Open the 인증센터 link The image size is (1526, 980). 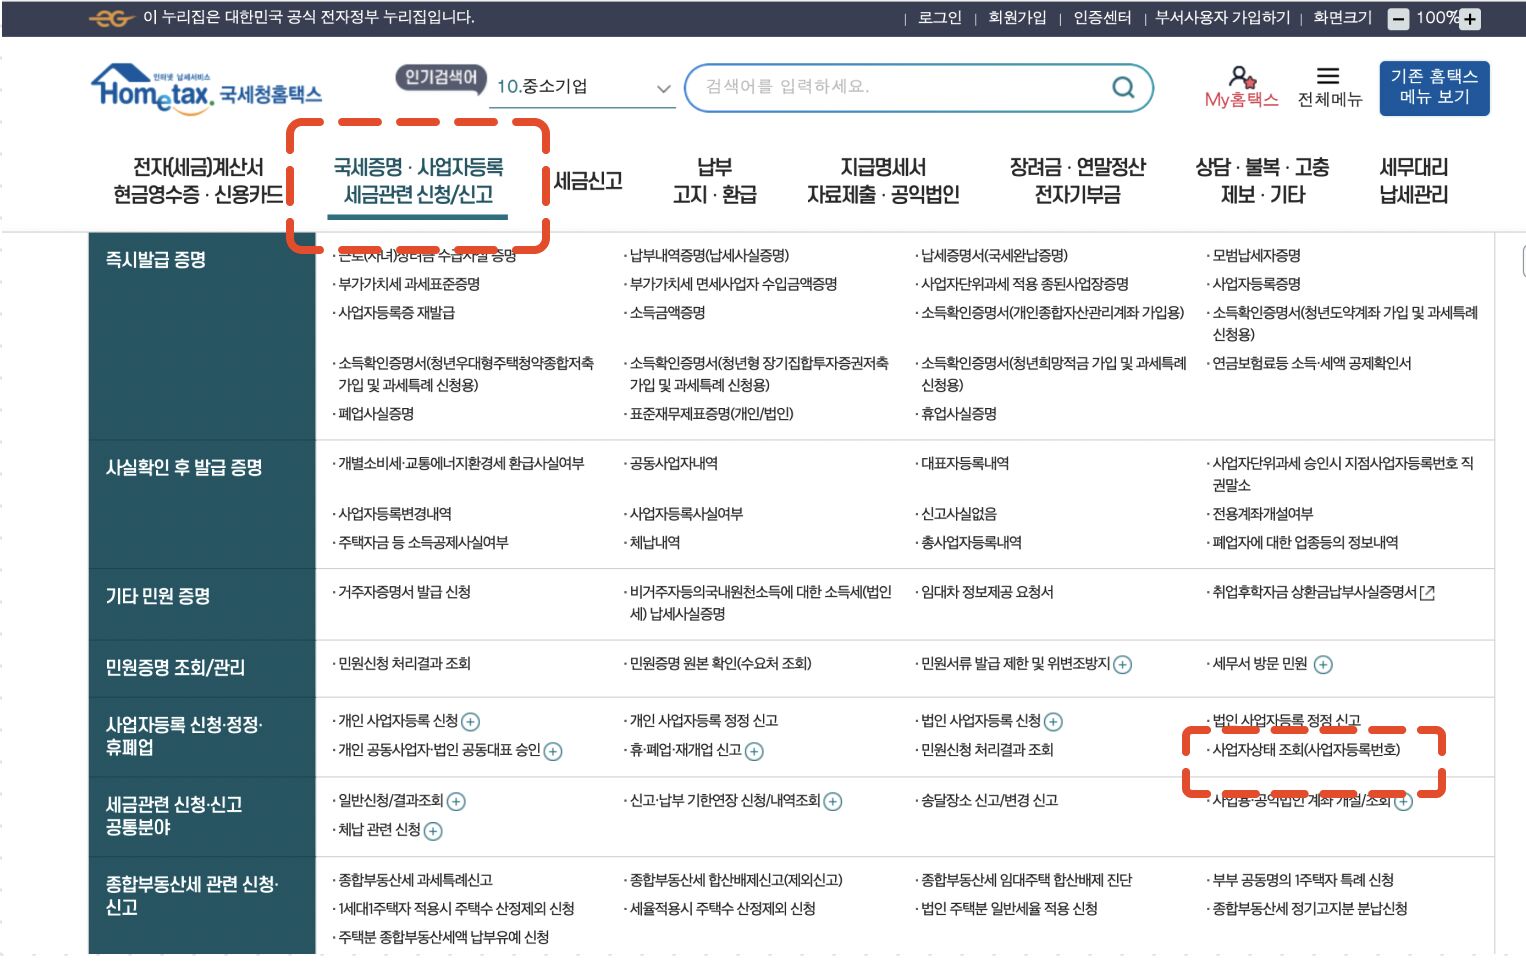pyautogui.click(x=1102, y=18)
